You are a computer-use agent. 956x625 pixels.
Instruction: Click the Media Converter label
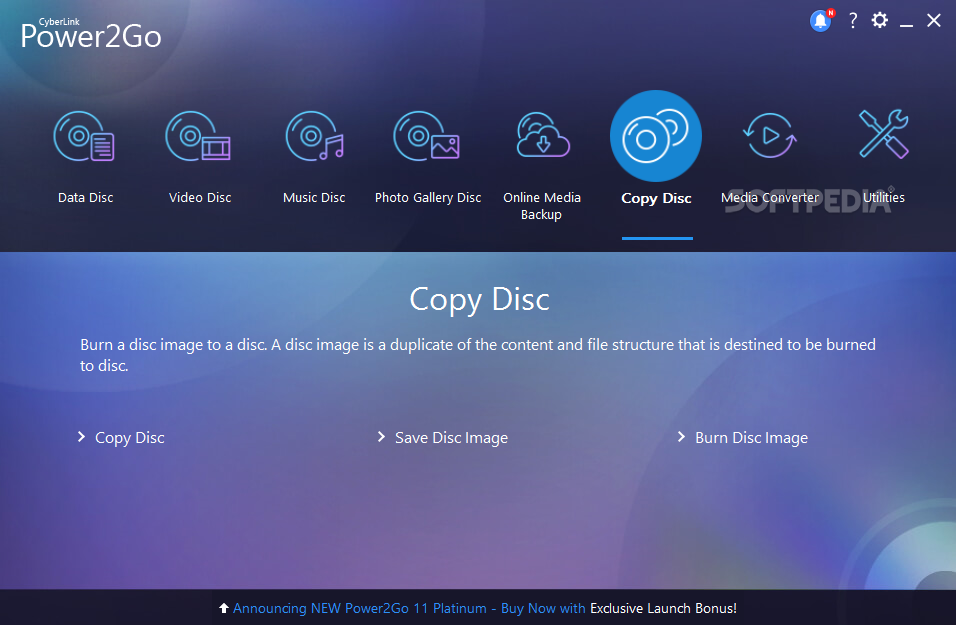click(770, 198)
